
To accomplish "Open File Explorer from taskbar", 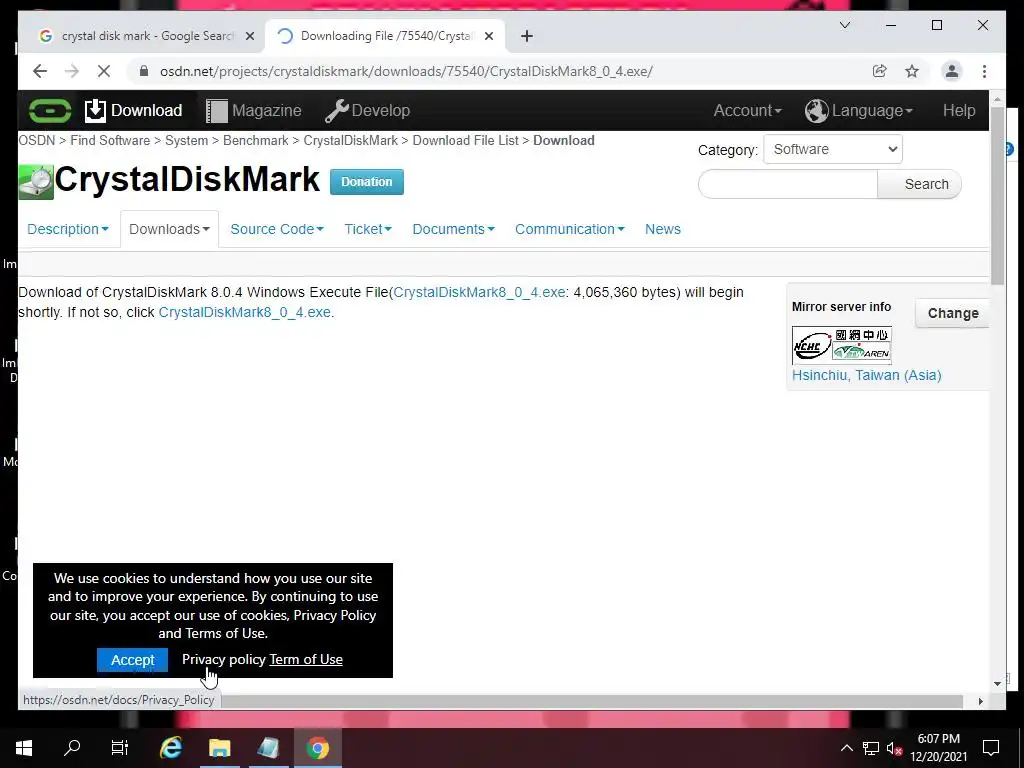I will pyautogui.click(x=219, y=748).
